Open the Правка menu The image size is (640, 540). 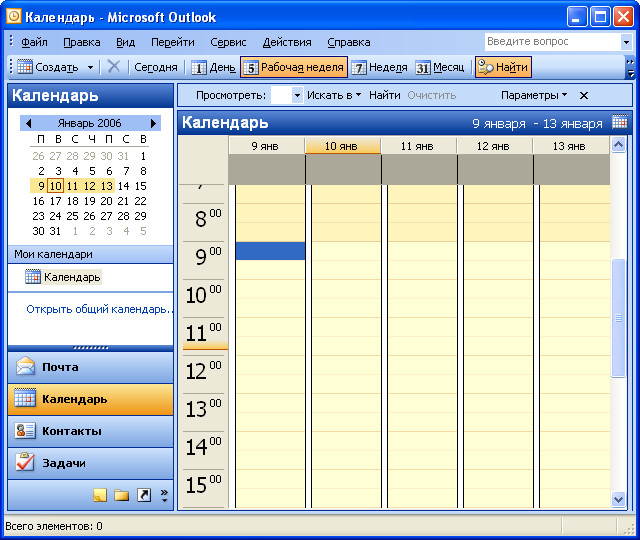tap(82, 42)
